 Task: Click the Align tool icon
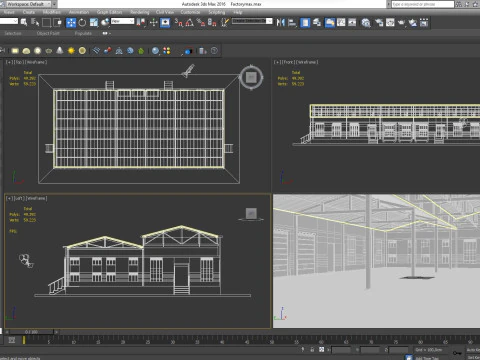[x=292, y=22]
